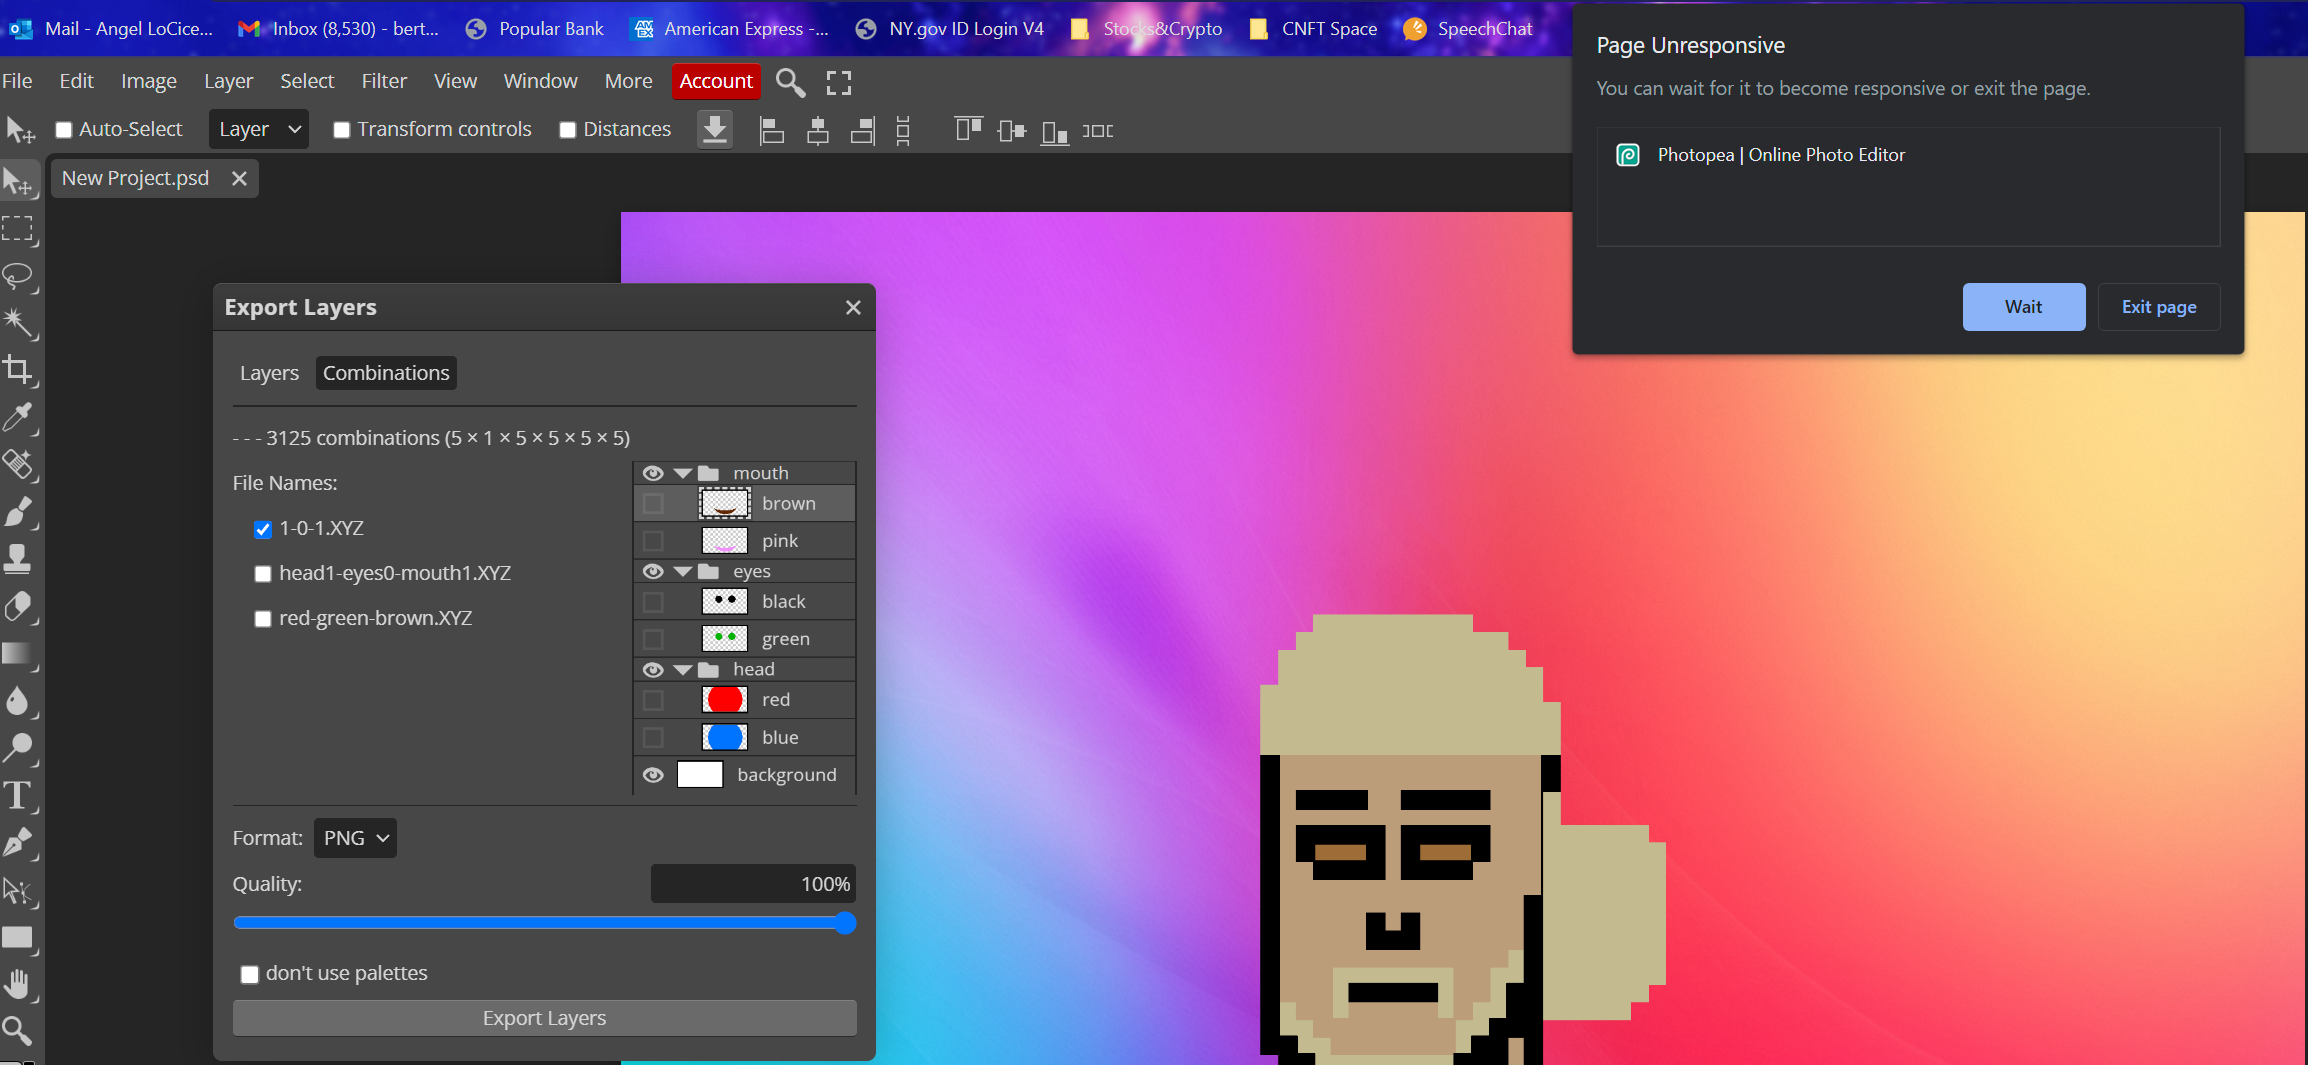The height and width of the screenshot is (1065, 2308).
Task: Select the Dodge tool
Action: click(x=19, y=748)
